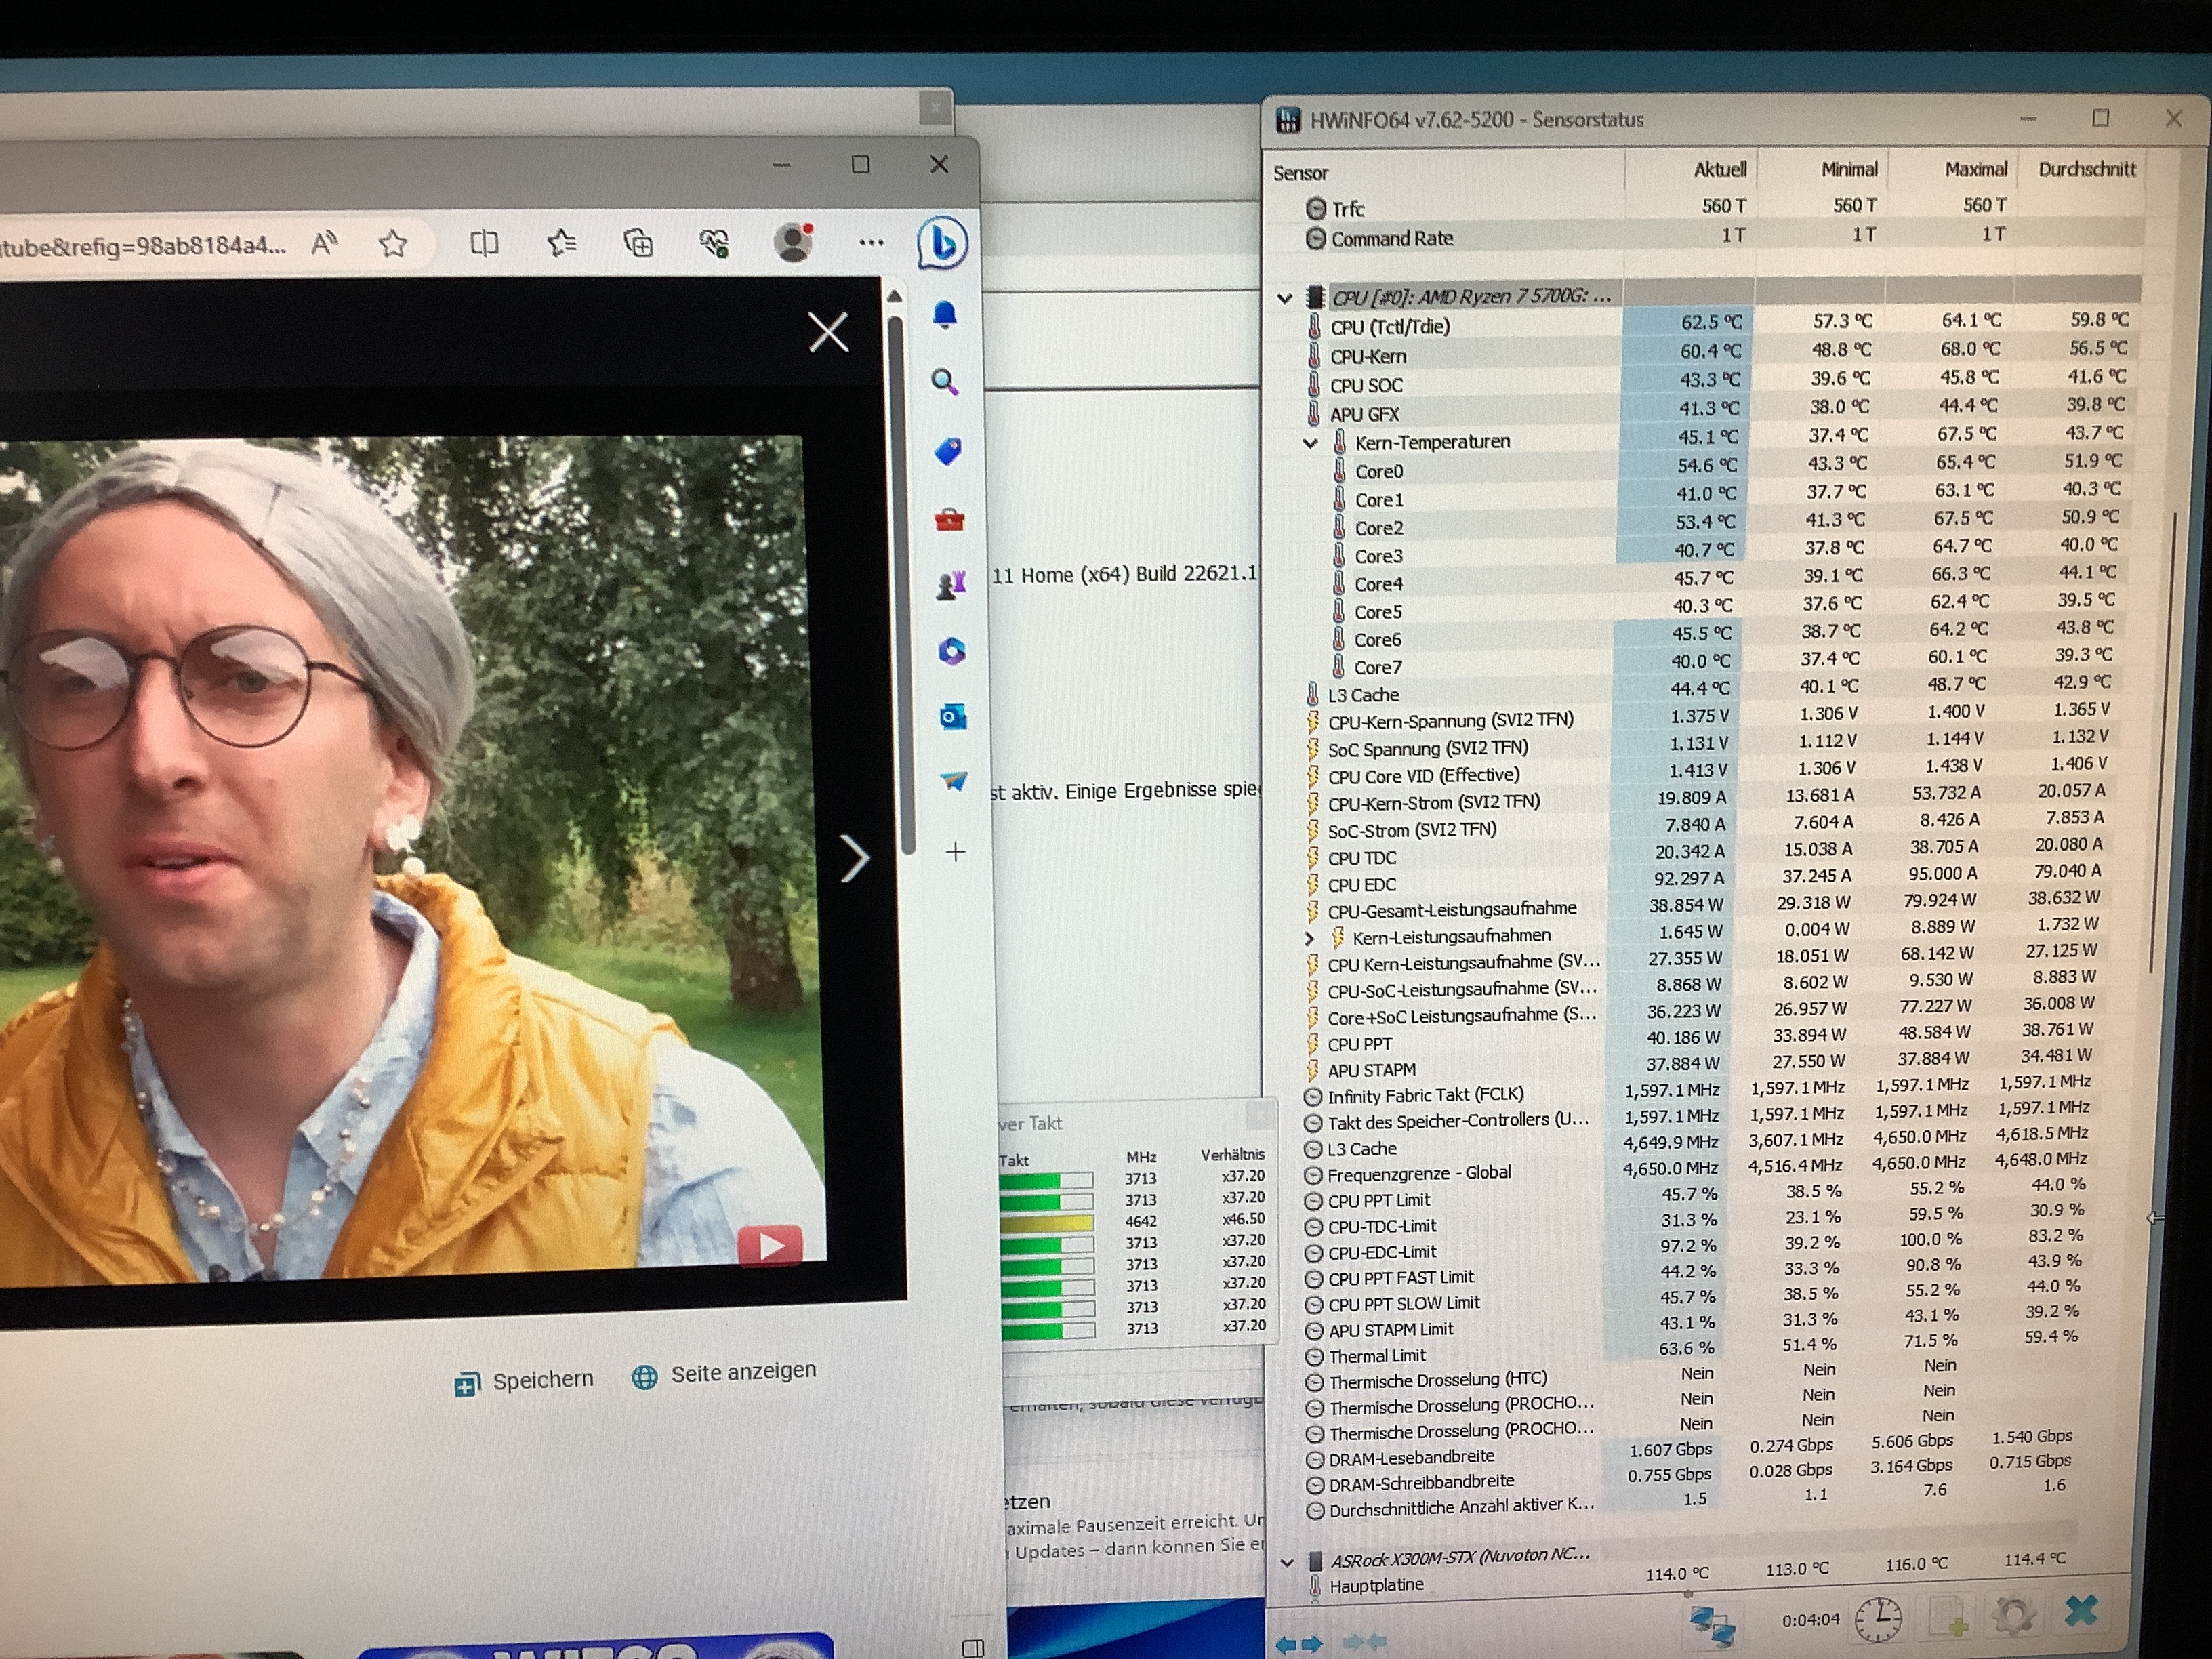Viewport: 2212px width, 1659px height.
Task: Click the Speichern button
Action: (x=524, y=1381)
